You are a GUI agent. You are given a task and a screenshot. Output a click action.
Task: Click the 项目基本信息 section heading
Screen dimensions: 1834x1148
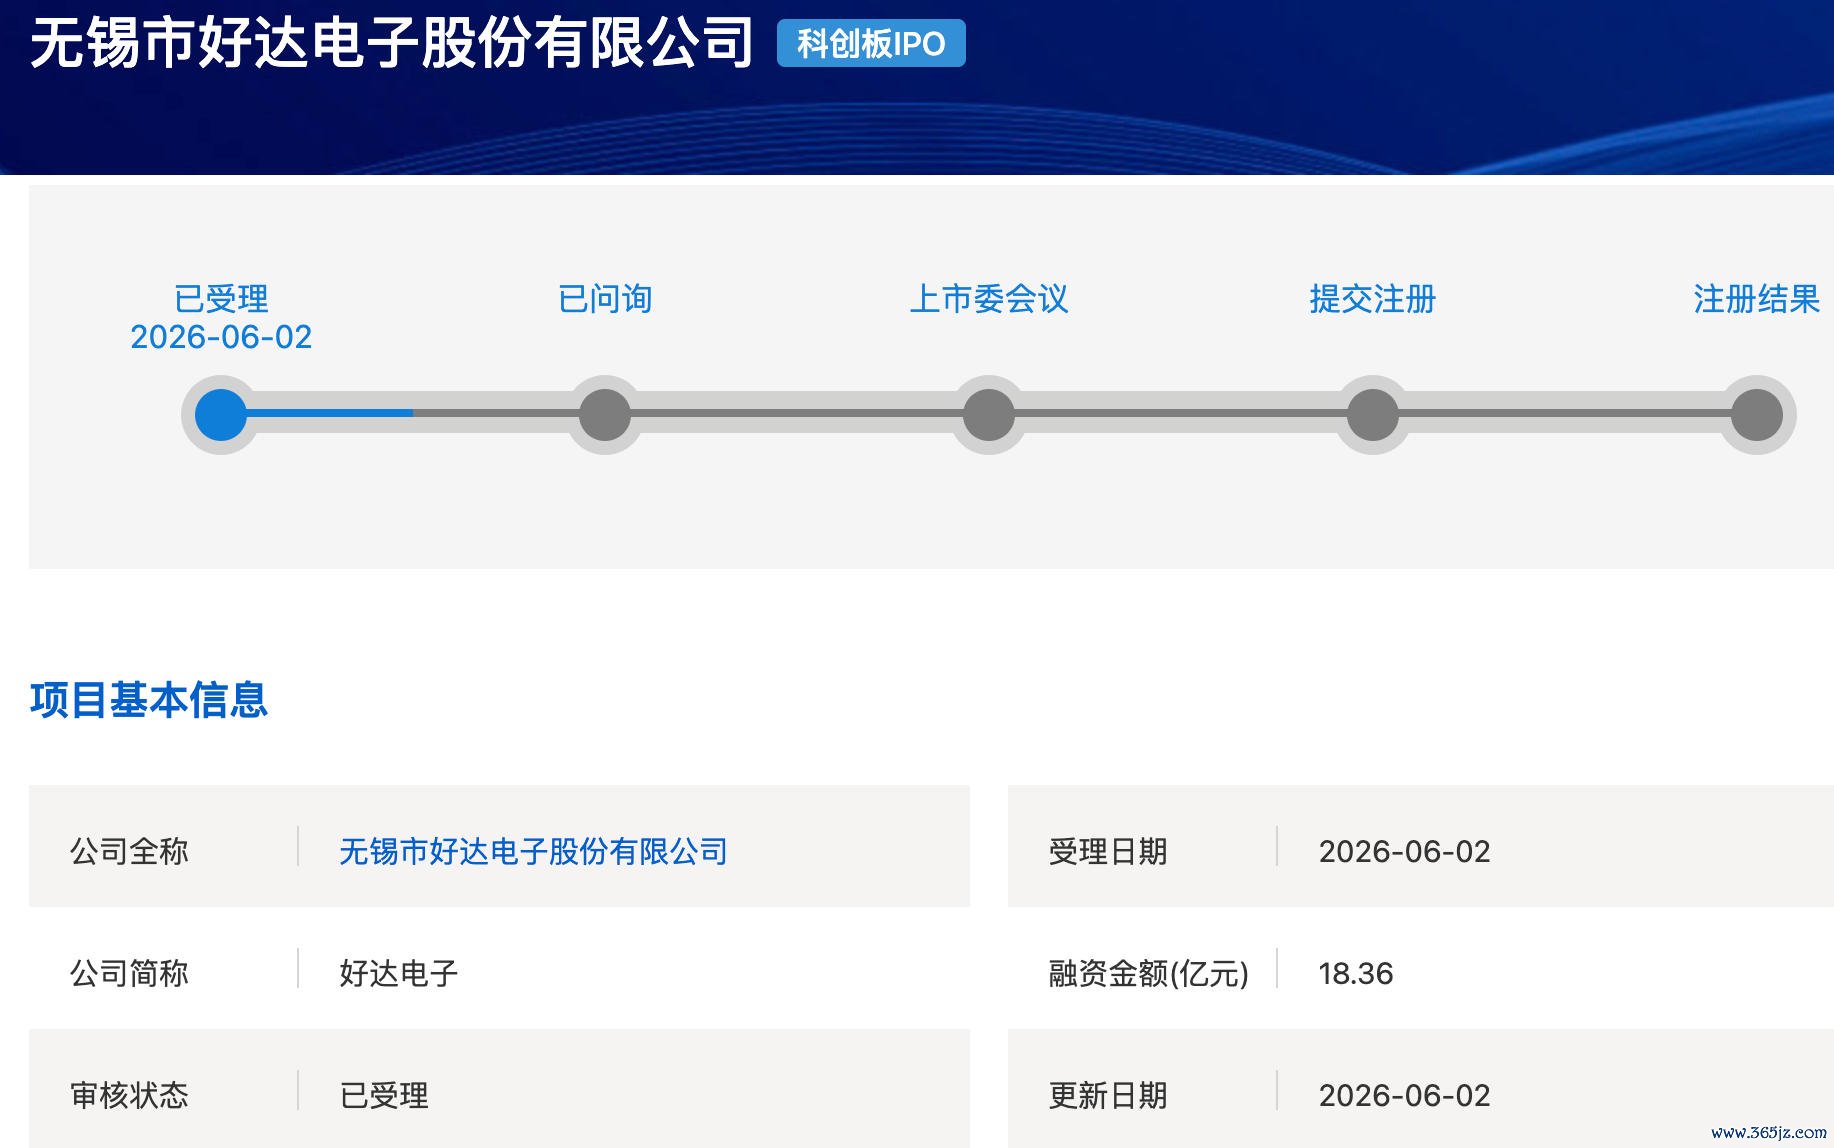pyautogui.click(x=149, y=700)
